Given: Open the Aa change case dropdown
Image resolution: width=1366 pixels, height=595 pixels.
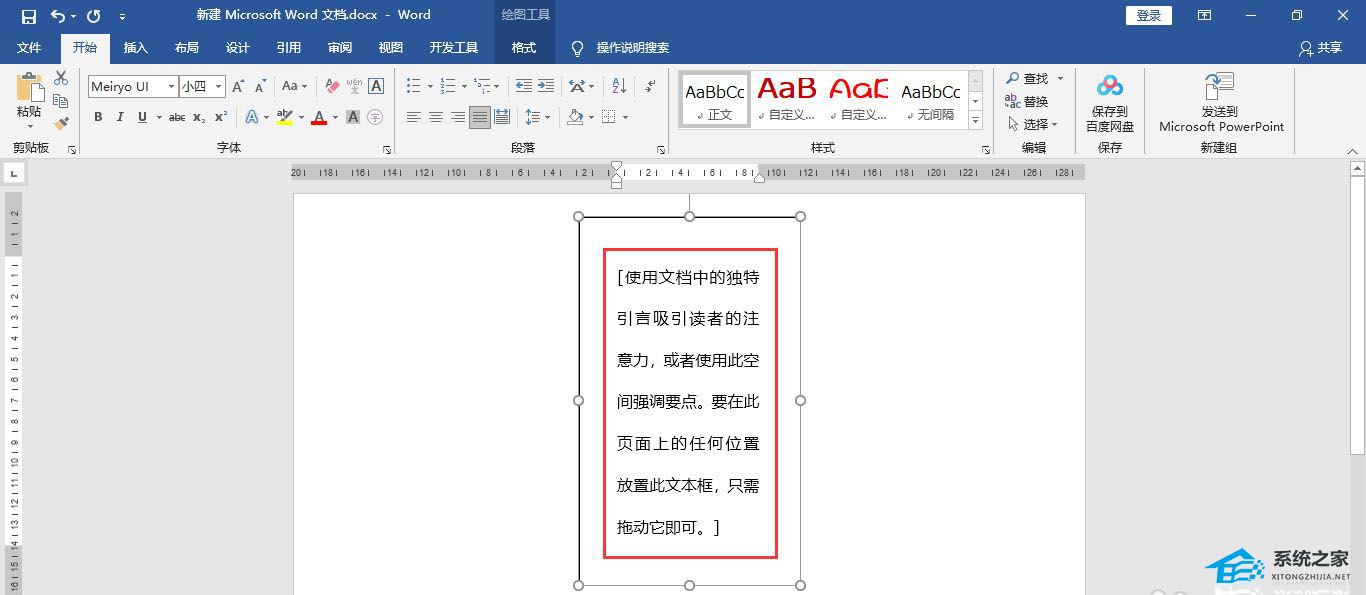Looking at the screenshot, I should click(x=294, y=87).
